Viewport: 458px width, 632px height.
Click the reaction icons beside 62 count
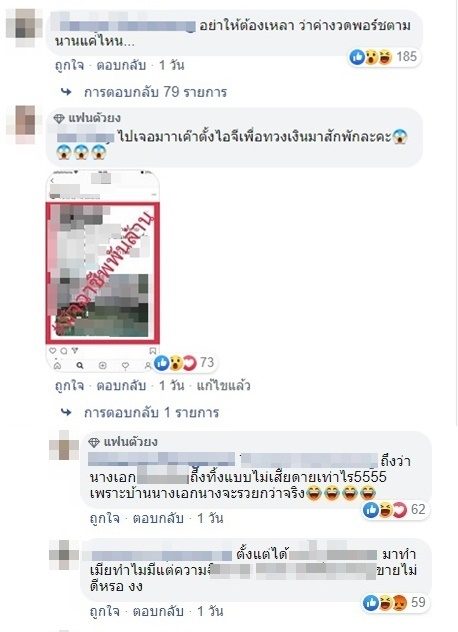tap(385, 510)
